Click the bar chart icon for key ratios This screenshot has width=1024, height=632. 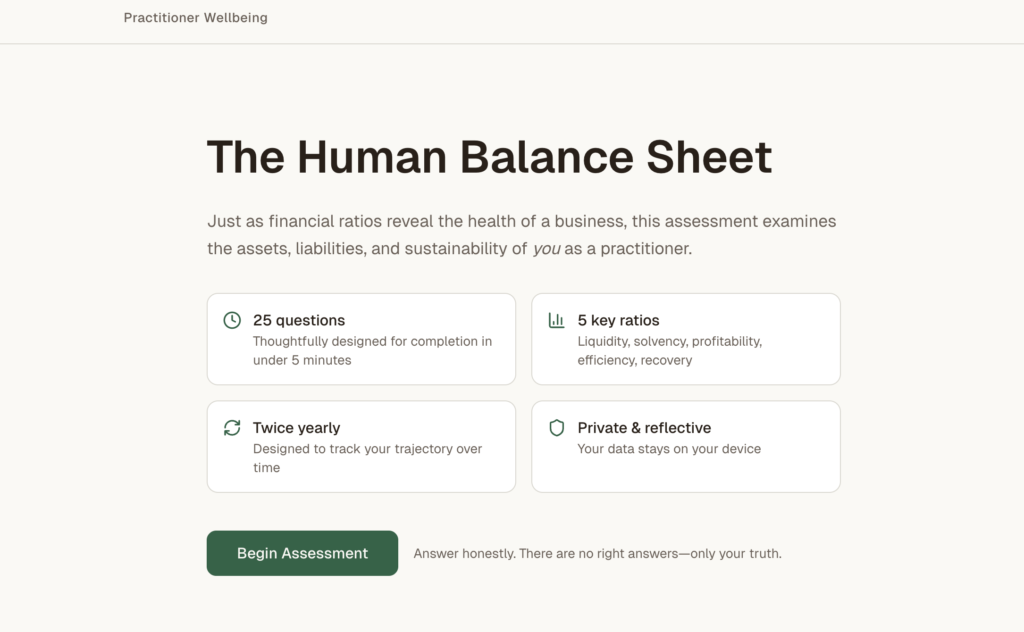click(x=556, y=320)
